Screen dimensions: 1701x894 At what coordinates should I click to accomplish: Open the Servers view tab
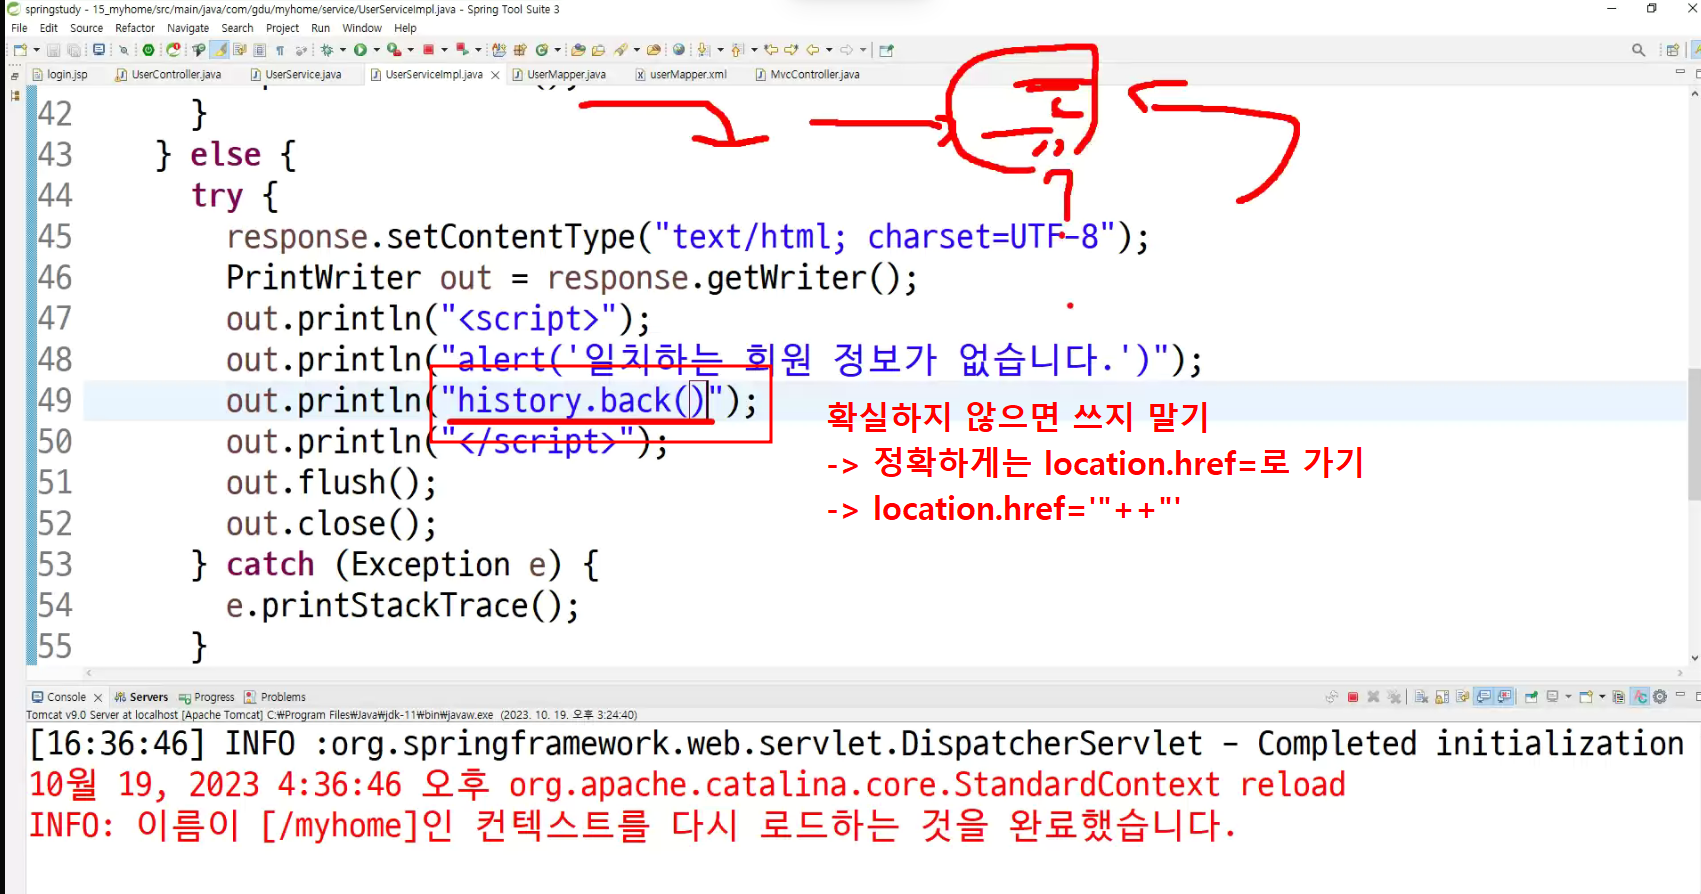141,697
